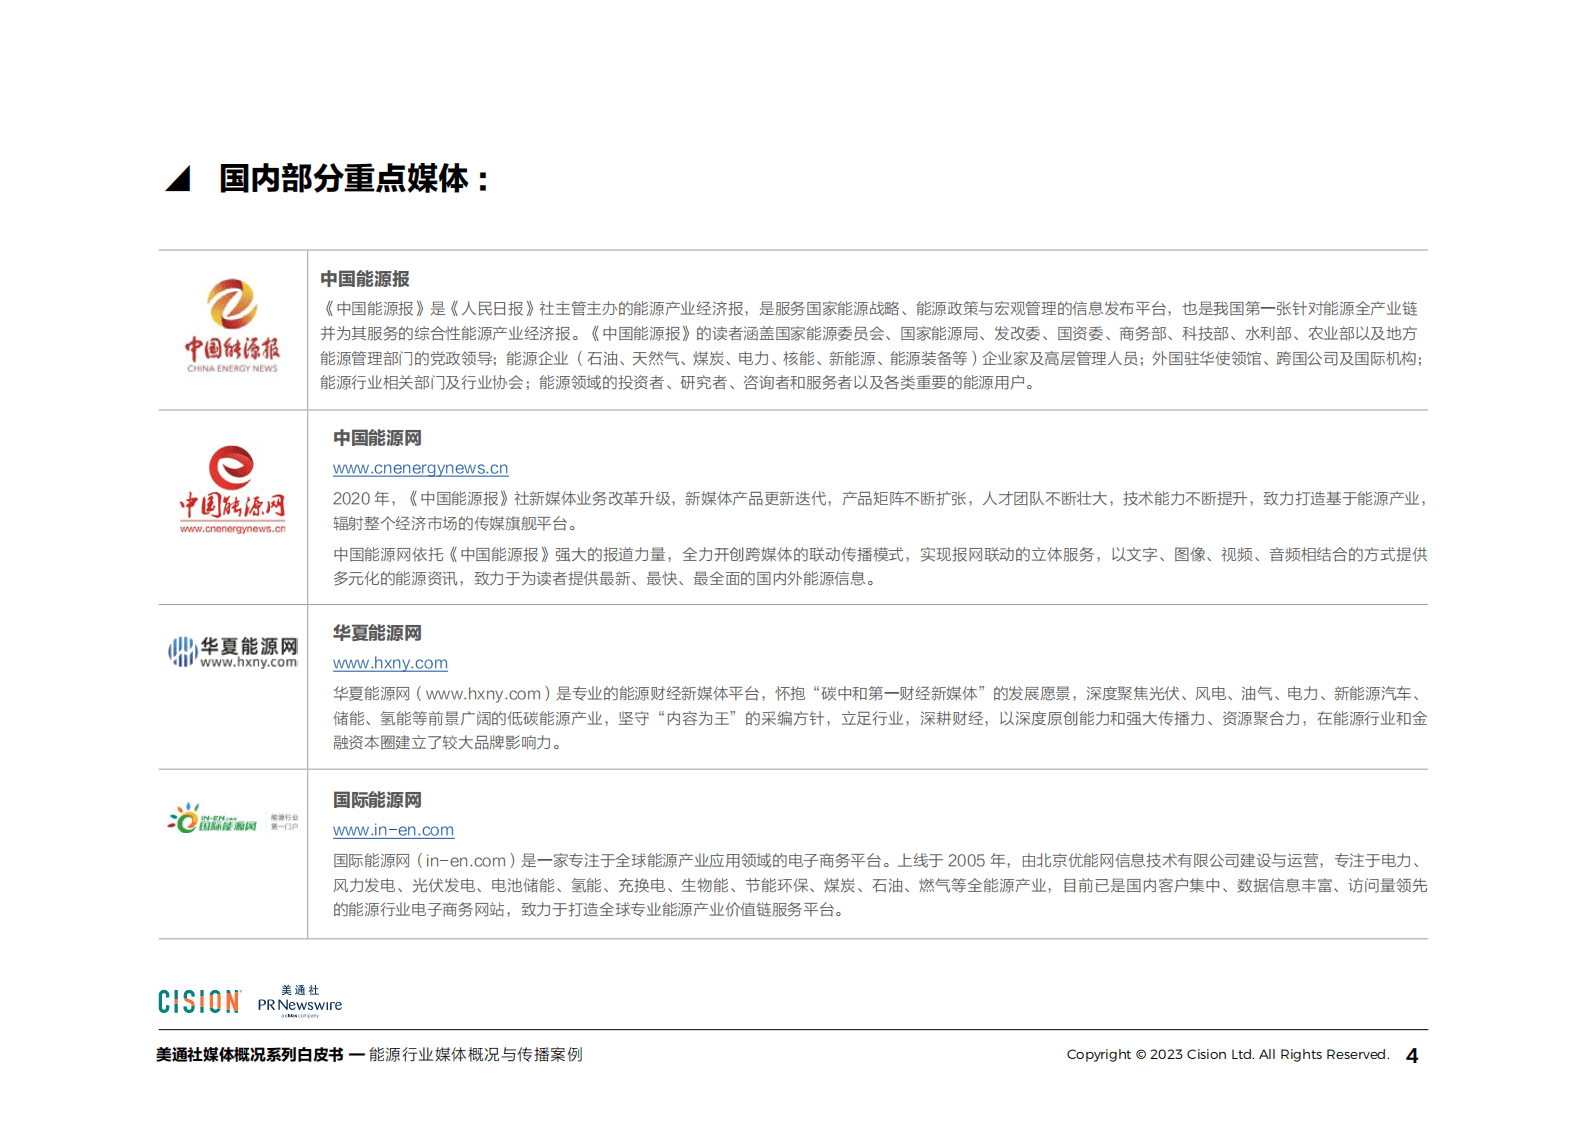1587x1143 pixels.
Task: Click the page number 4
Action: pos(1412,1056)
